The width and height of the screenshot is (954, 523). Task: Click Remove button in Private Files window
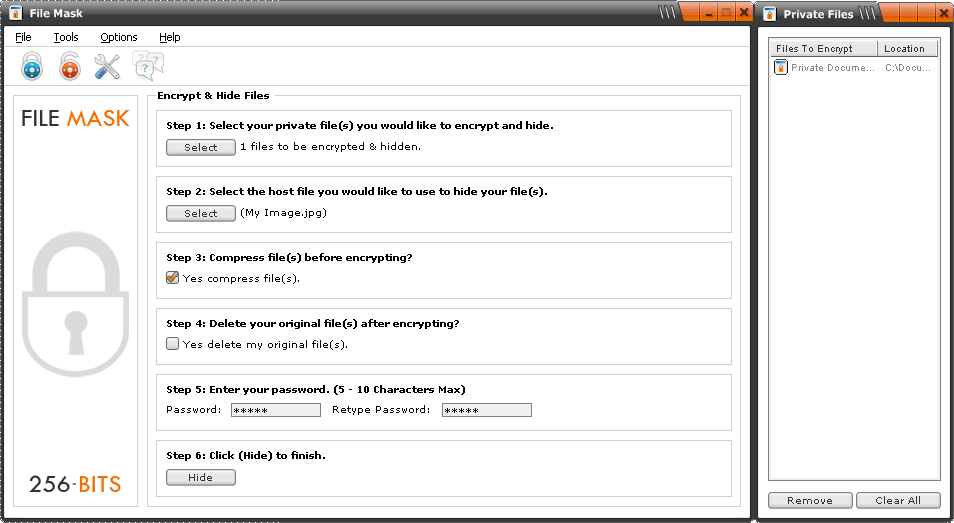pyautogui.click(x=810, y=500)
